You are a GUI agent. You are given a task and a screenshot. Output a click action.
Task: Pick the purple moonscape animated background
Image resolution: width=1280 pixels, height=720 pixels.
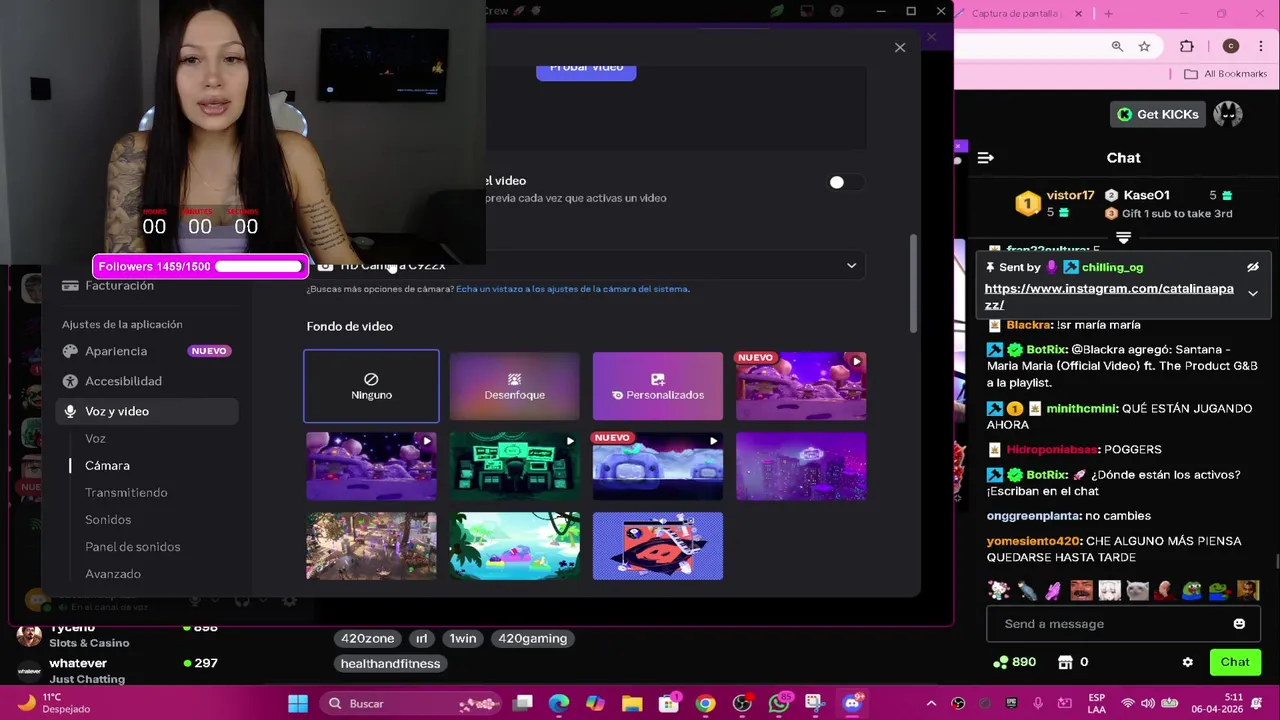(x=371, y=466)
